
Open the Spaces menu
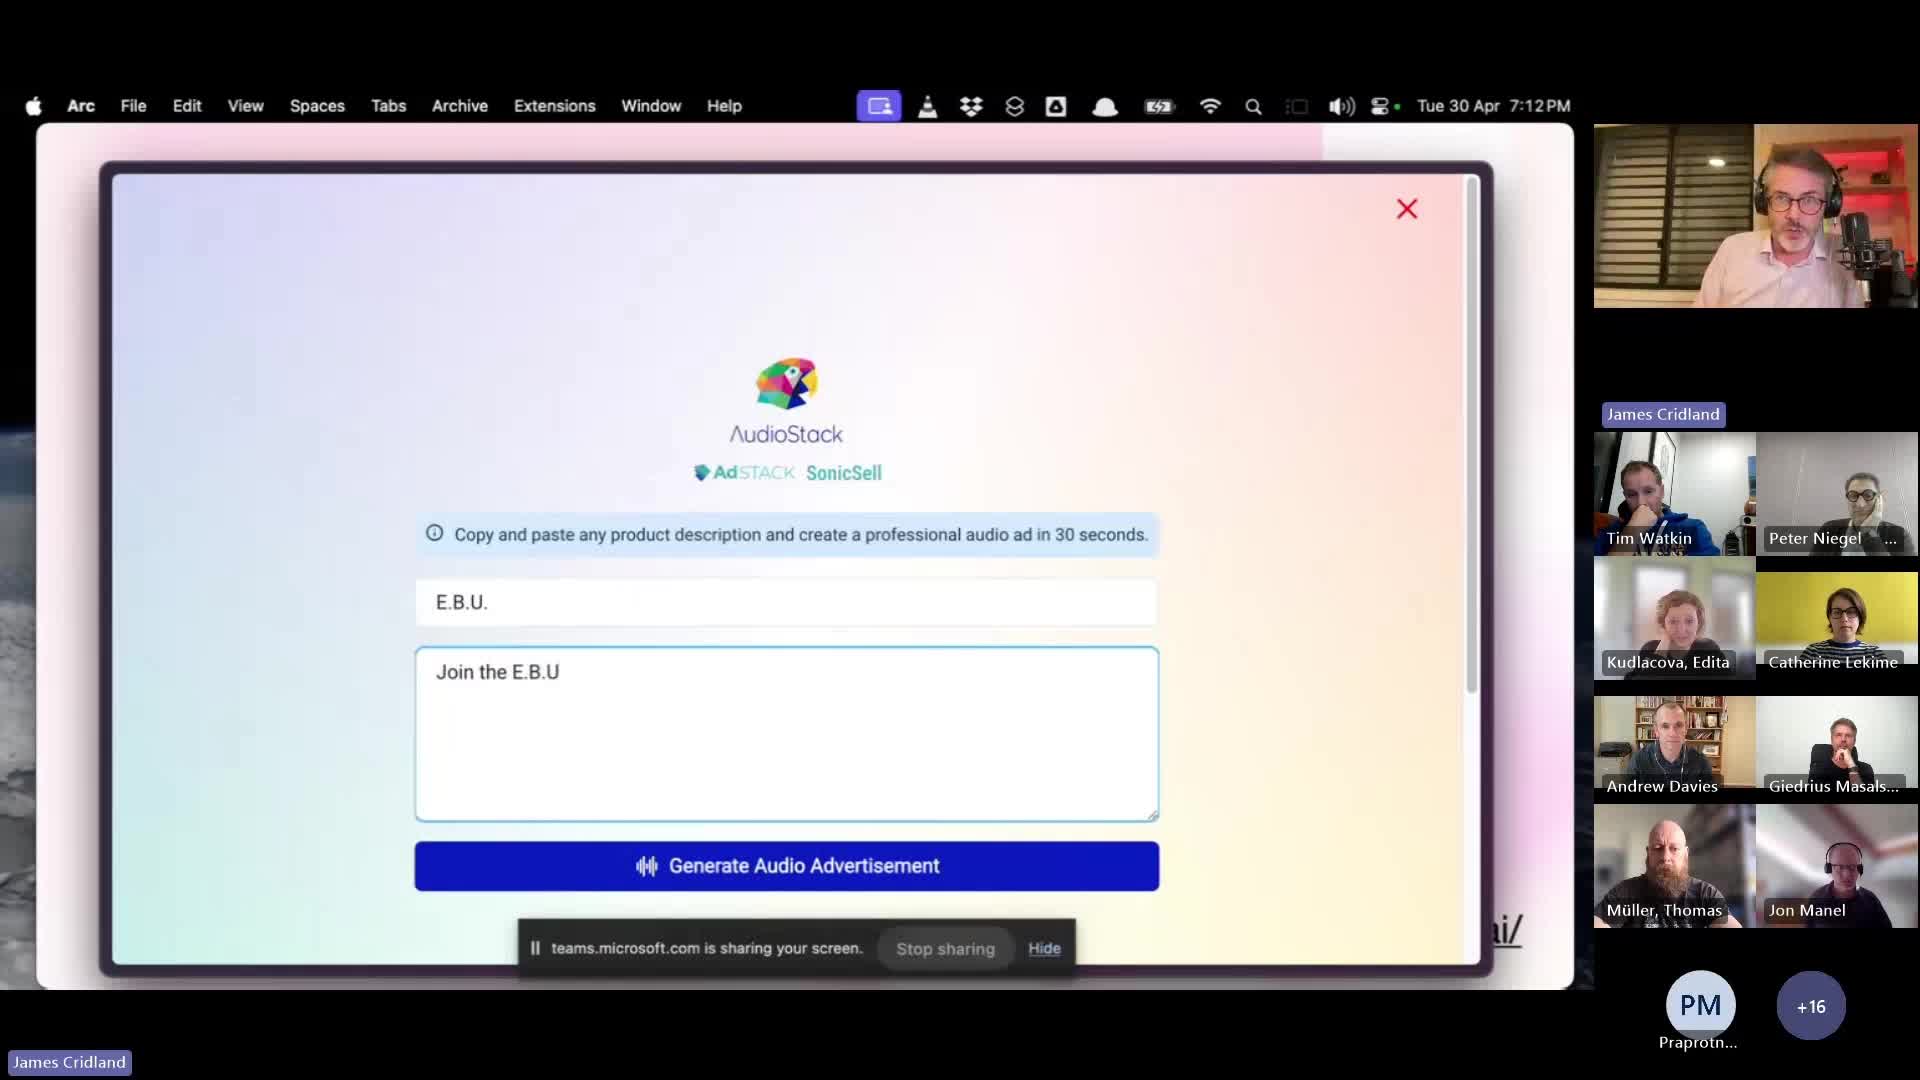(317, 106)
